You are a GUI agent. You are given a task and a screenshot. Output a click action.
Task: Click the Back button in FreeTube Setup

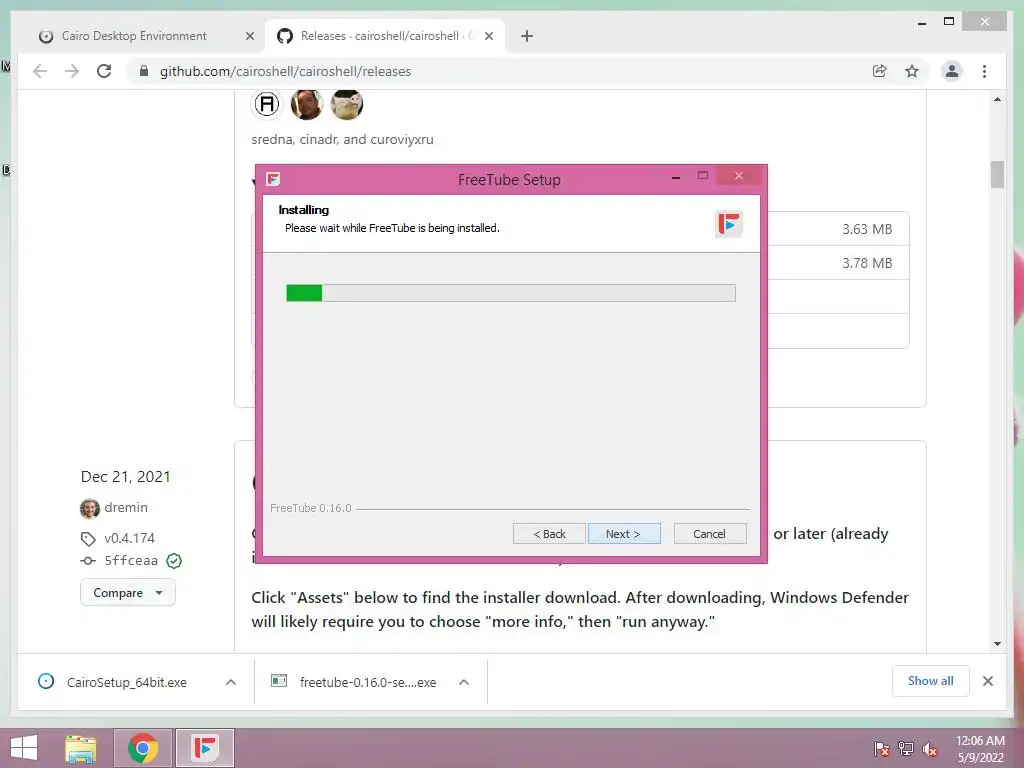[549, 534]
